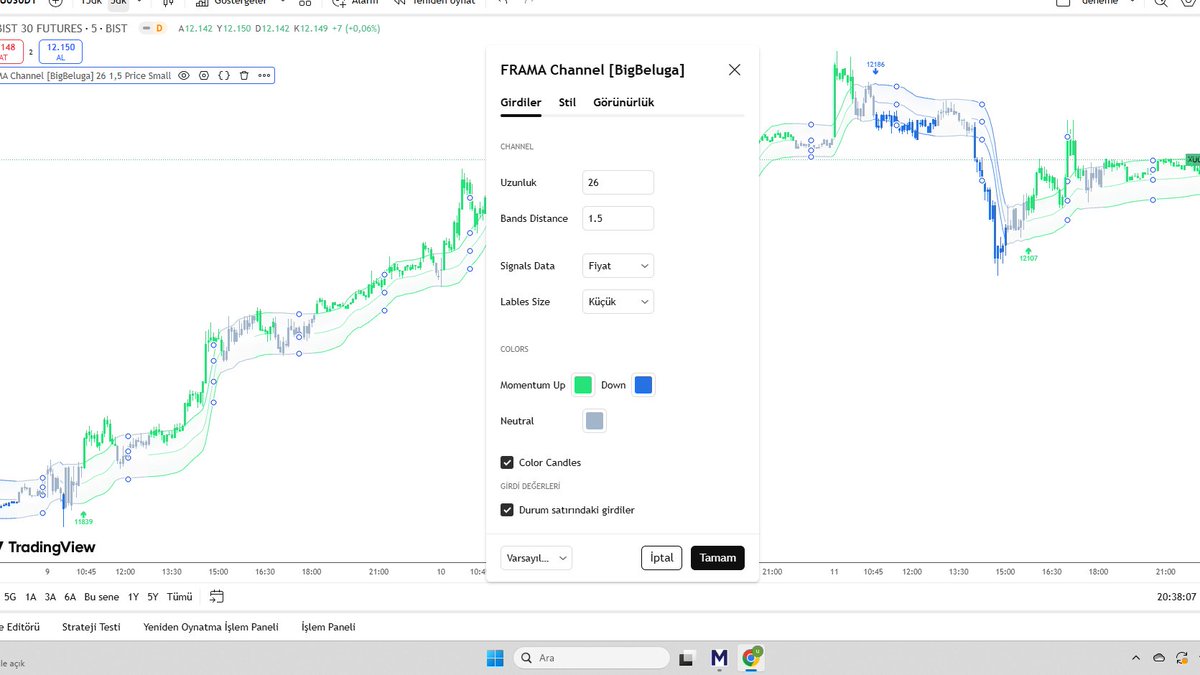
Task: Select the Bu sene time range
Action: click(x=101, y=597)
